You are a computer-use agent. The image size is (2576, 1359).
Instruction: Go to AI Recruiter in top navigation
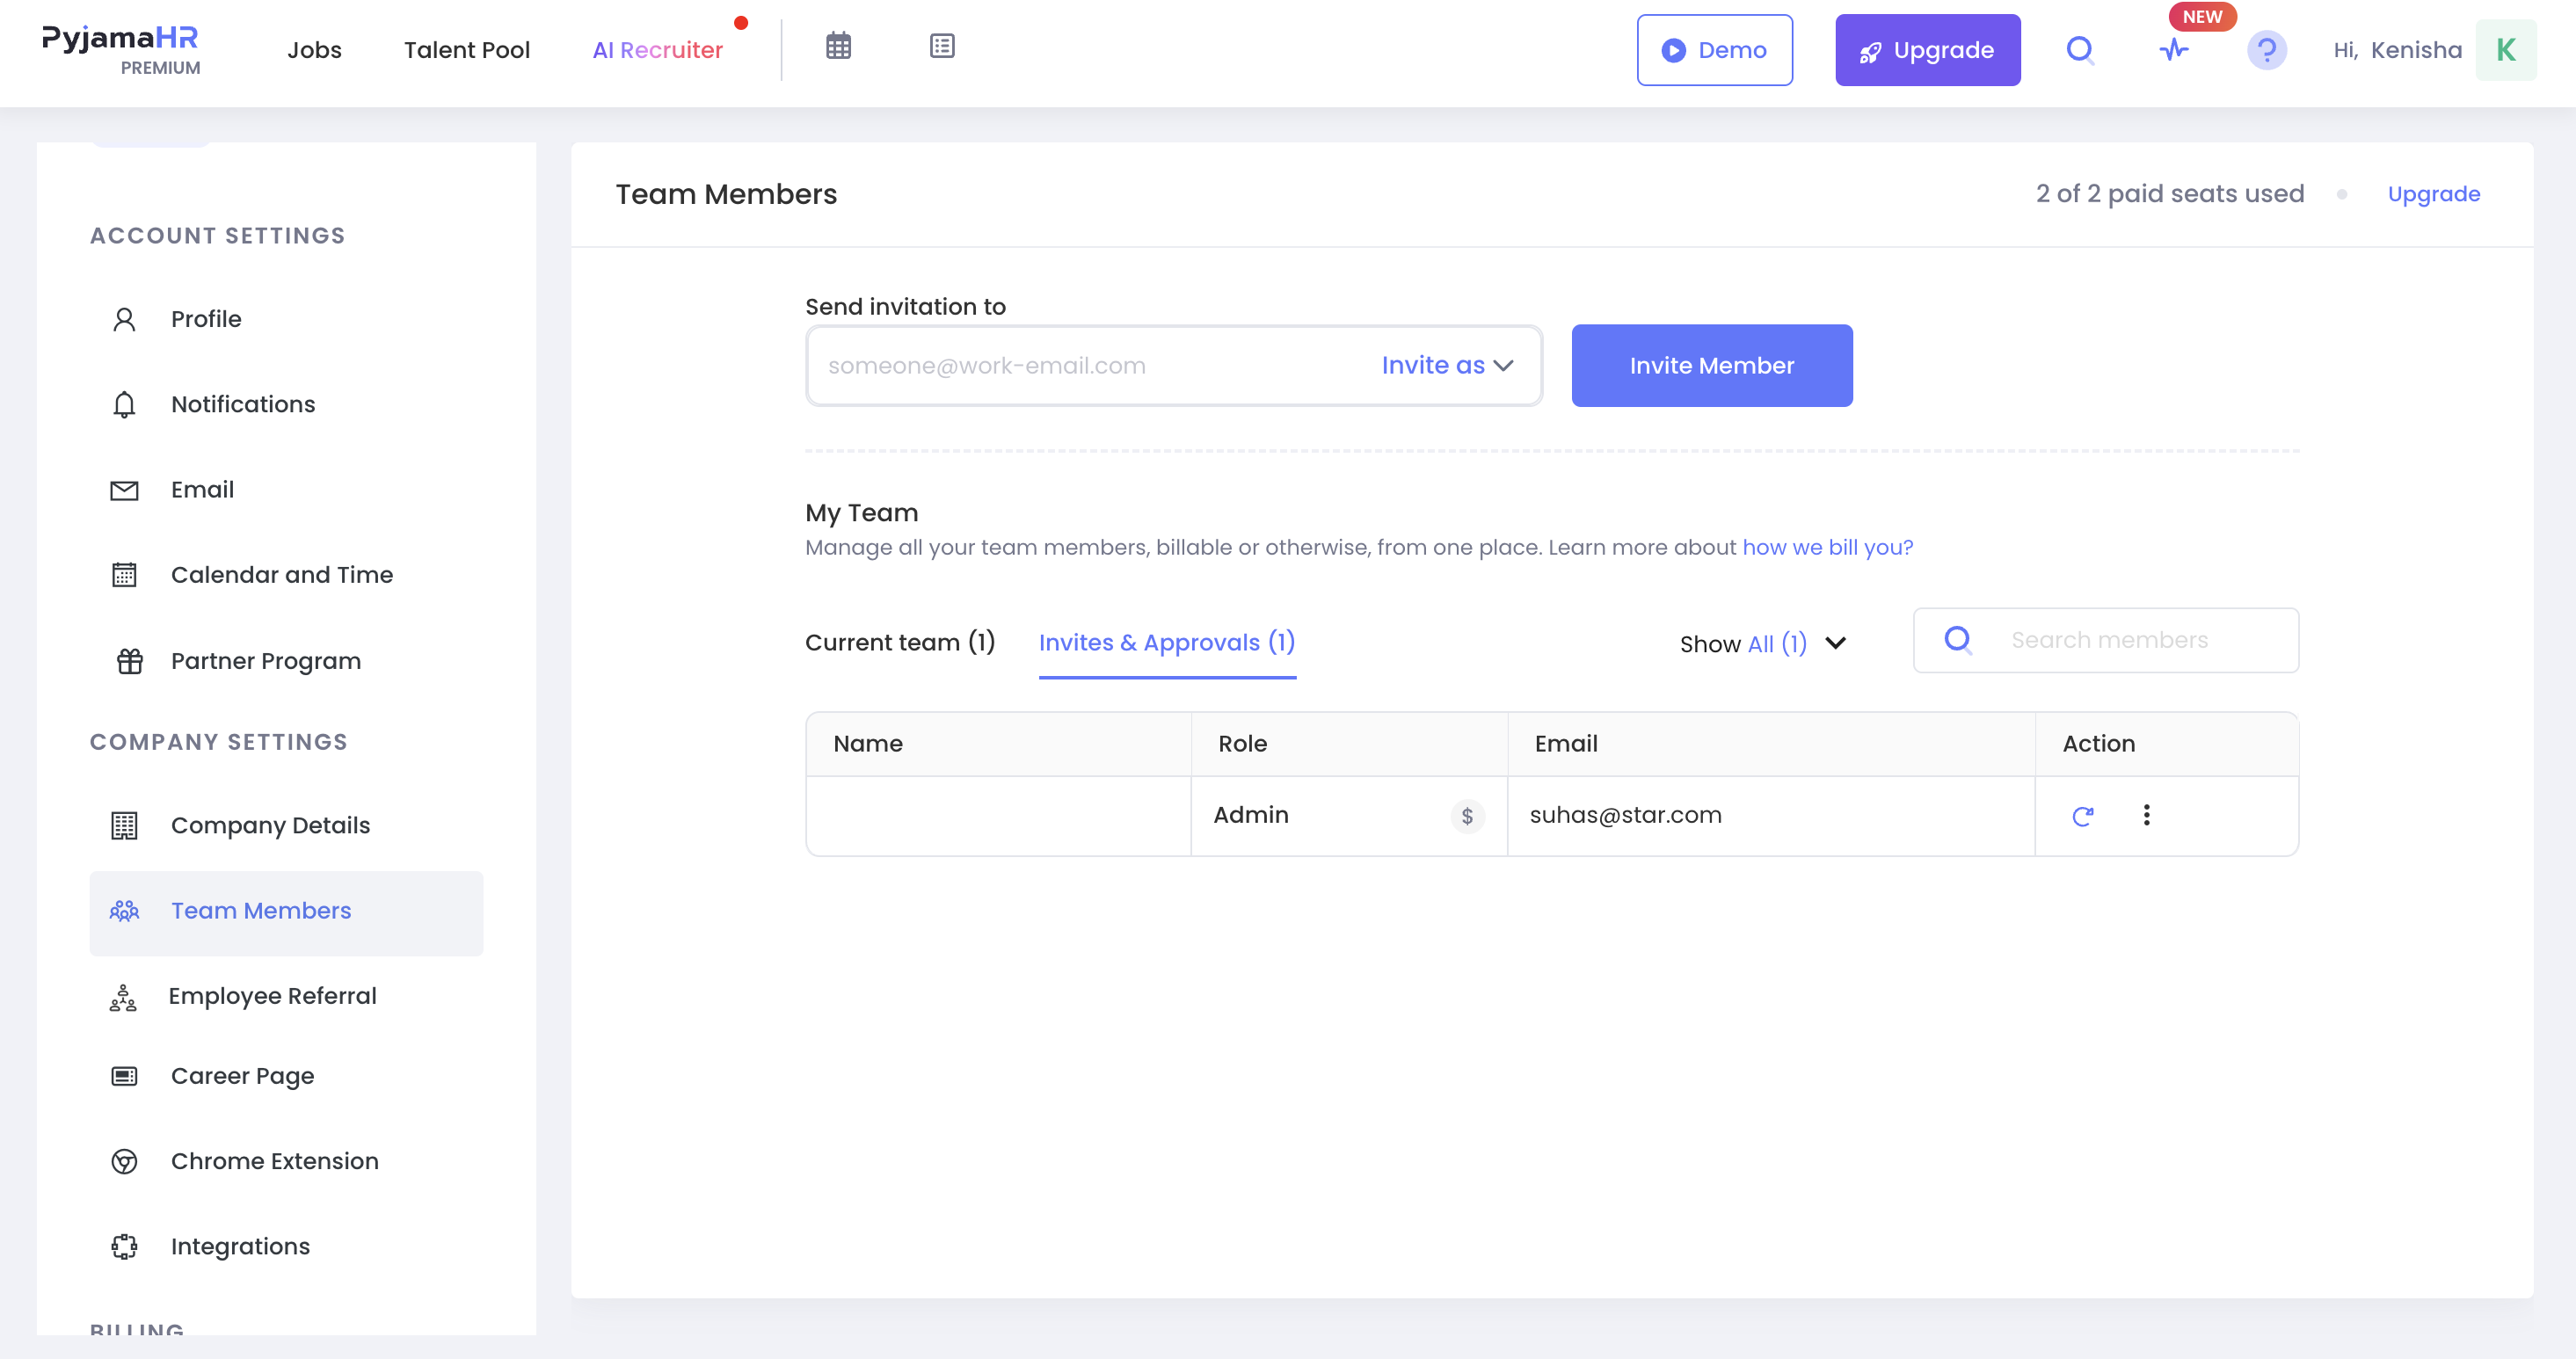click(x=657, y=50)
